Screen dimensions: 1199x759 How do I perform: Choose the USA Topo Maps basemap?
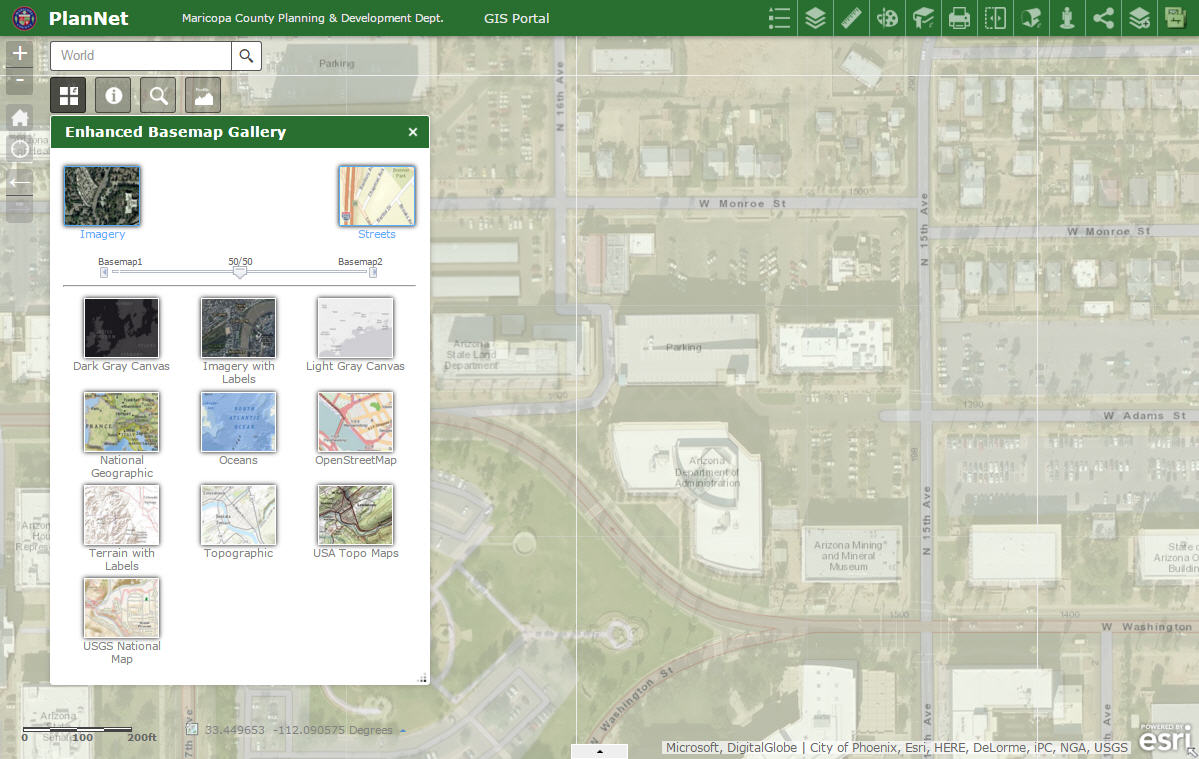click(x=356, y=515)
